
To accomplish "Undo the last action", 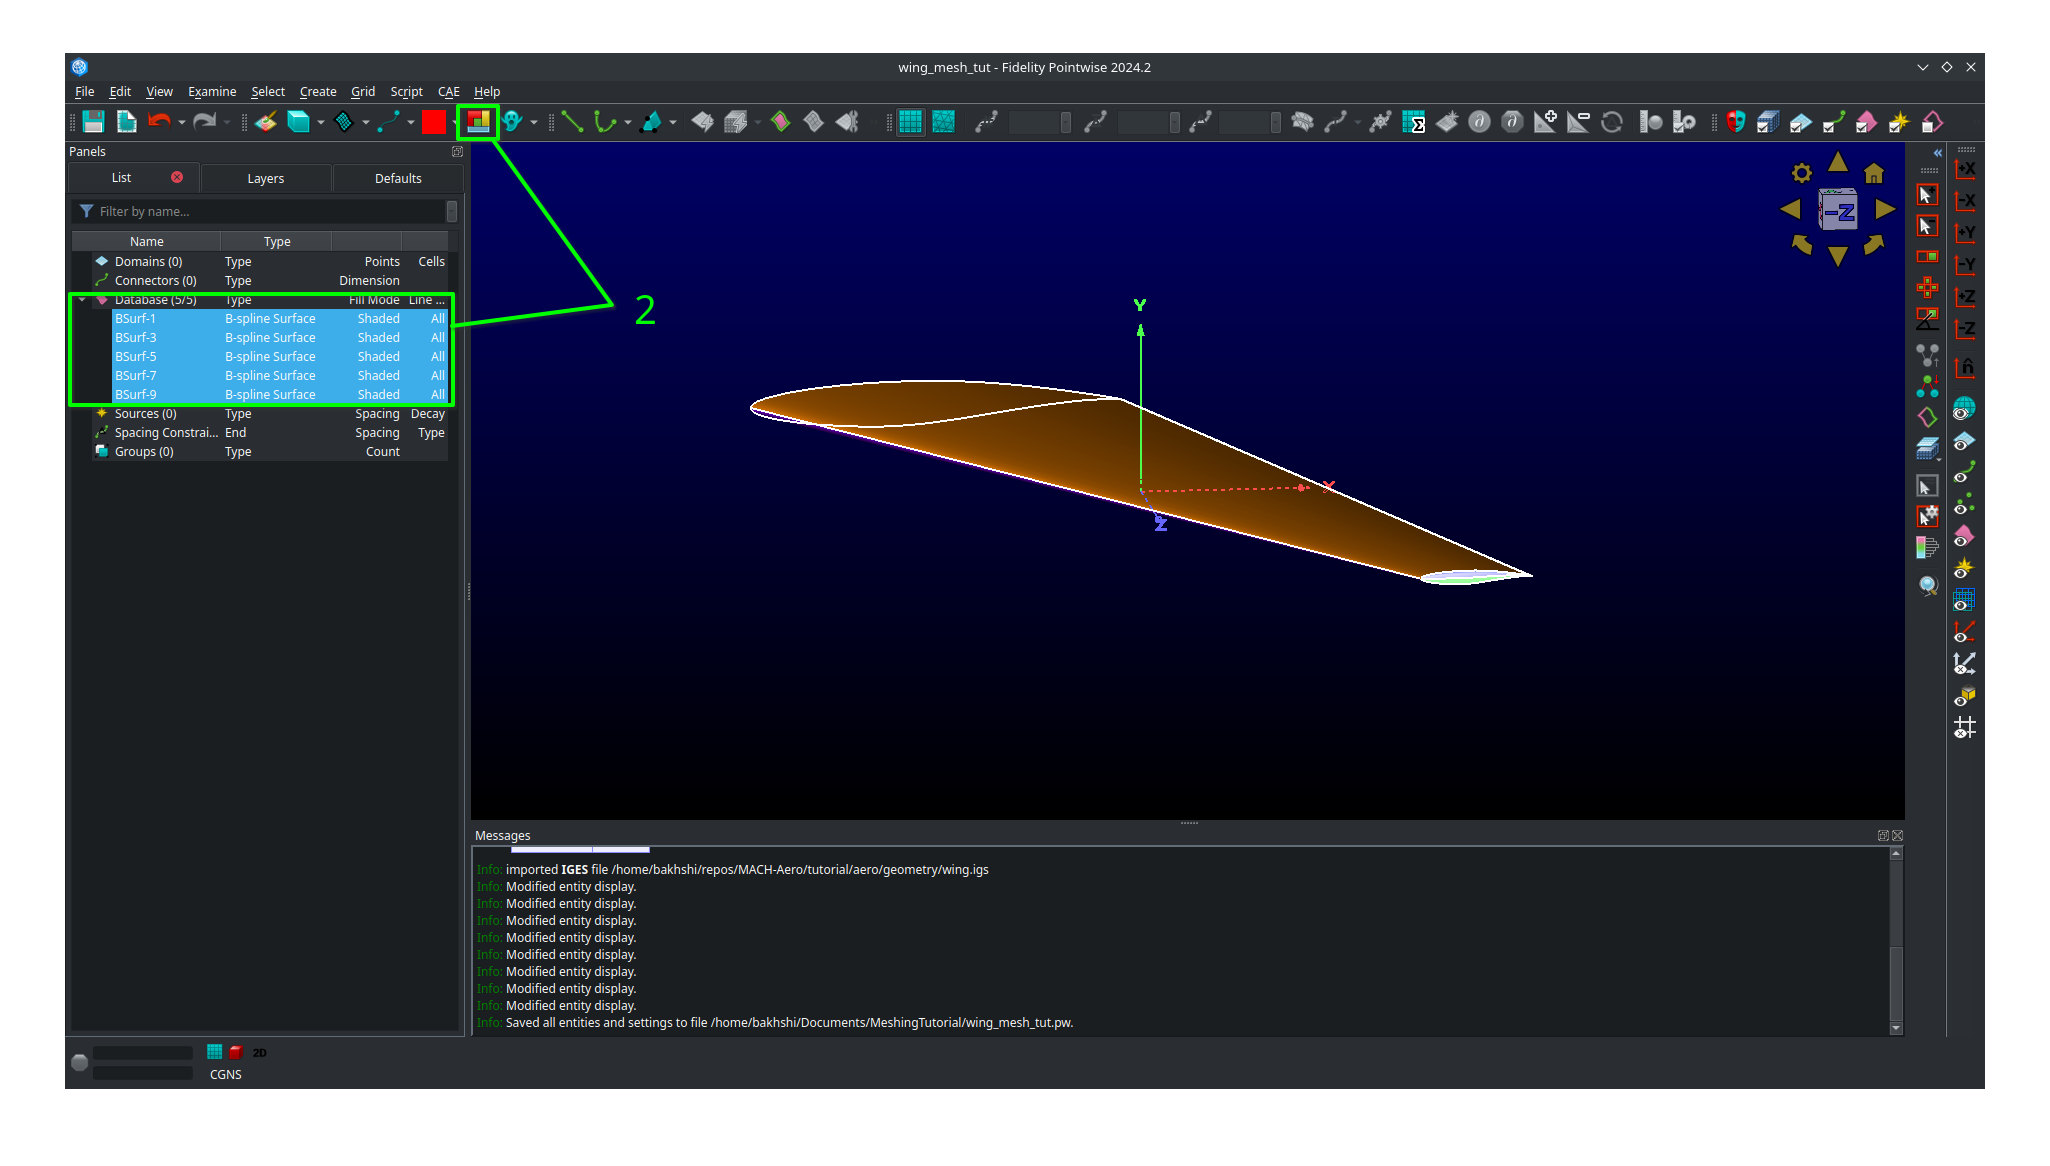I will tap(160, 122).
